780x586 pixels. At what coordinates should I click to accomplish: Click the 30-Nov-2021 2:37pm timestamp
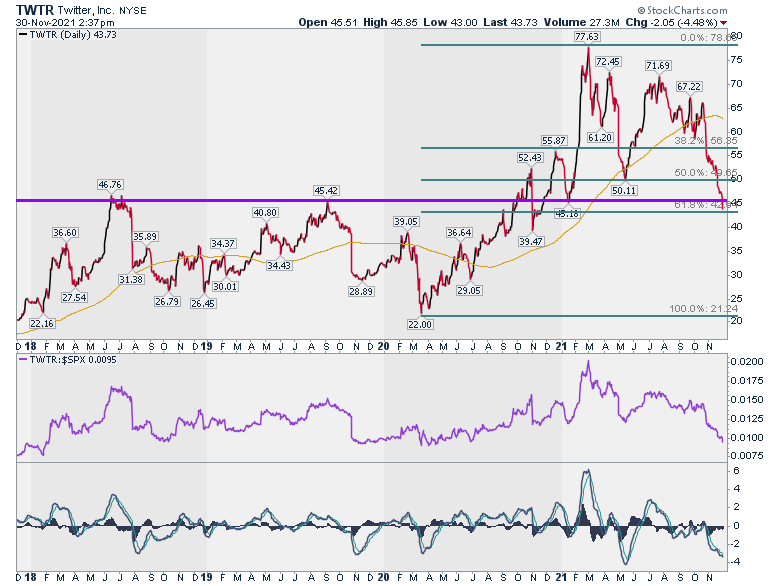click(65, 22)
